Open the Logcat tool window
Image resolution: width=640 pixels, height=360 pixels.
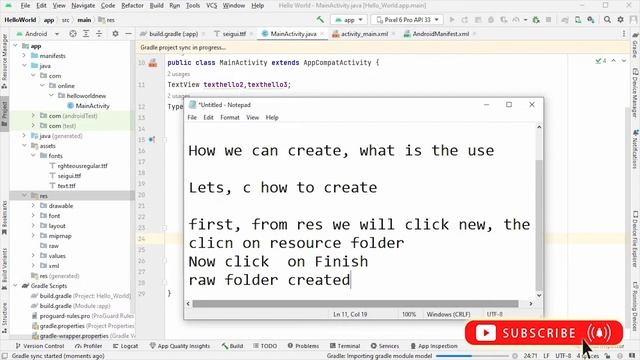tap(125, 346)
